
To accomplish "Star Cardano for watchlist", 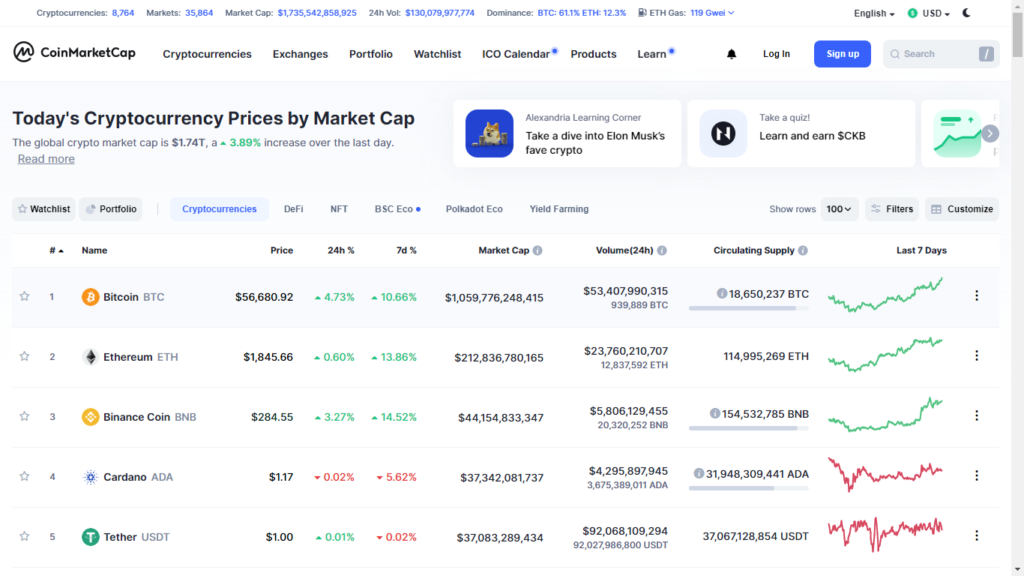I will pyautogui.click(x=24, y=477).
